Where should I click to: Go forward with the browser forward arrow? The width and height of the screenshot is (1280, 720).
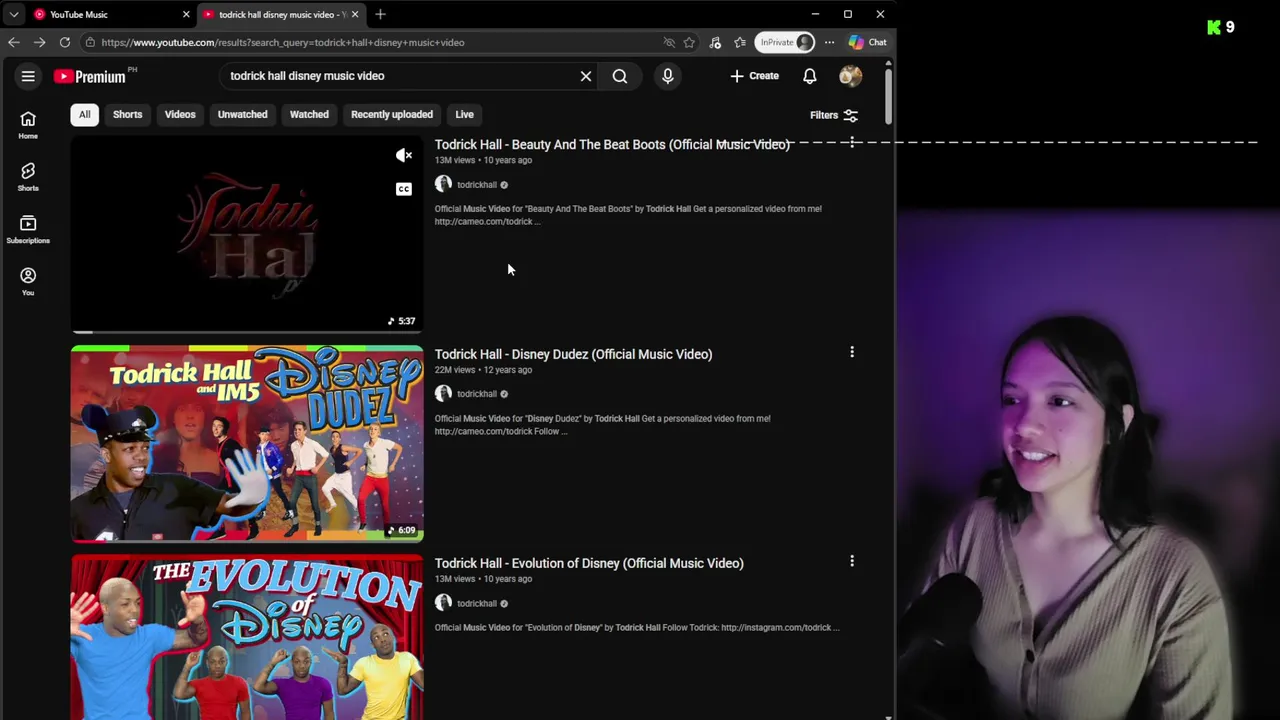[39, 42]
